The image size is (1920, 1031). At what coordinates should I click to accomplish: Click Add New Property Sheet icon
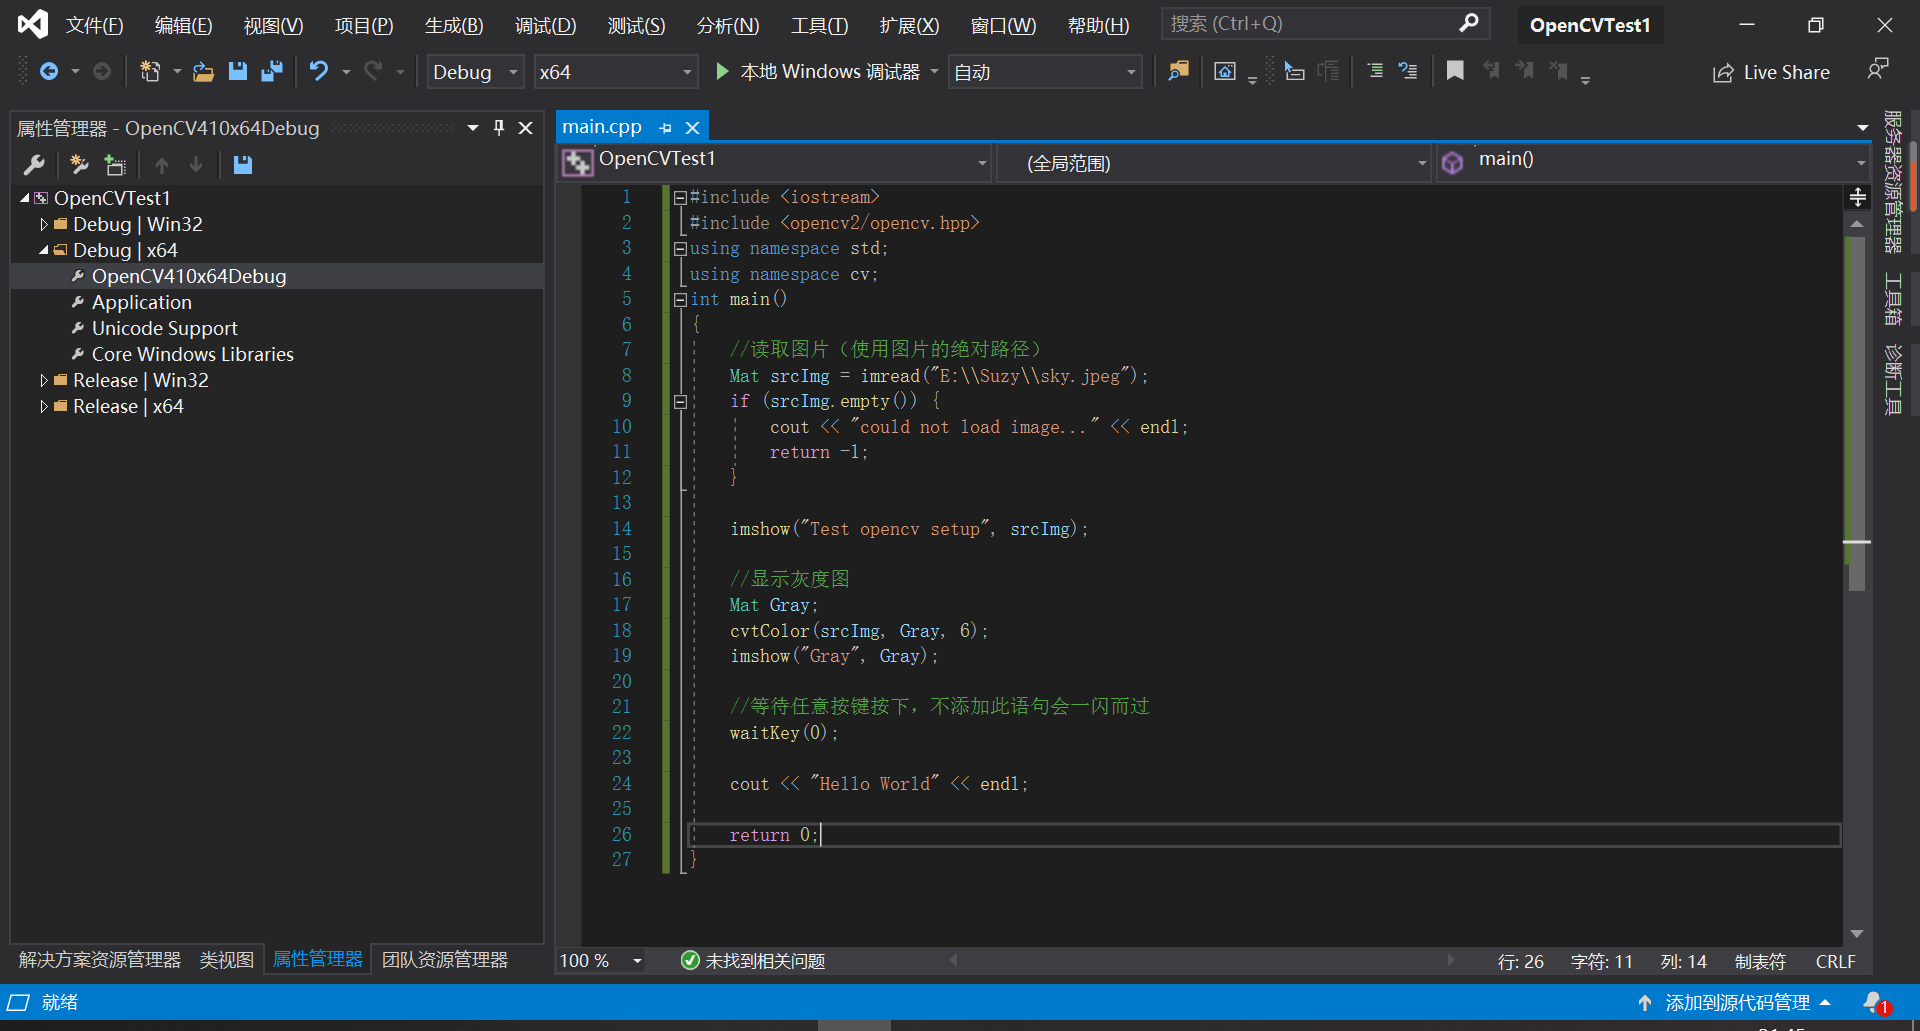tap(80, 165)
